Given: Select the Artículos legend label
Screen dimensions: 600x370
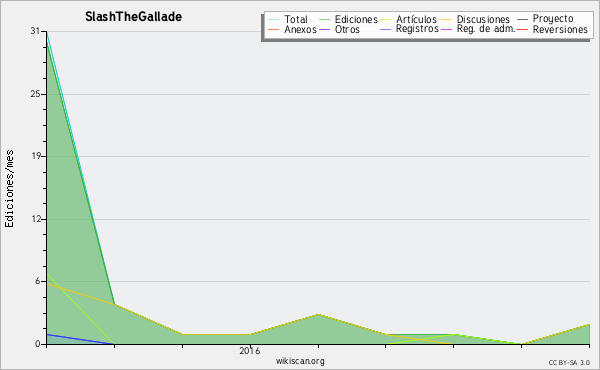Looking at the screenshot, I should coord(416,20).
